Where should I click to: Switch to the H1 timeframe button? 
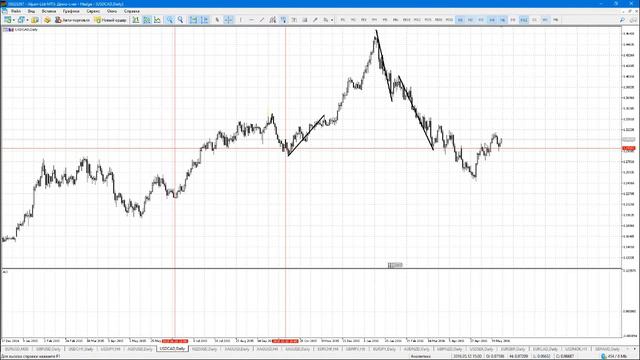tap(460, 20)
